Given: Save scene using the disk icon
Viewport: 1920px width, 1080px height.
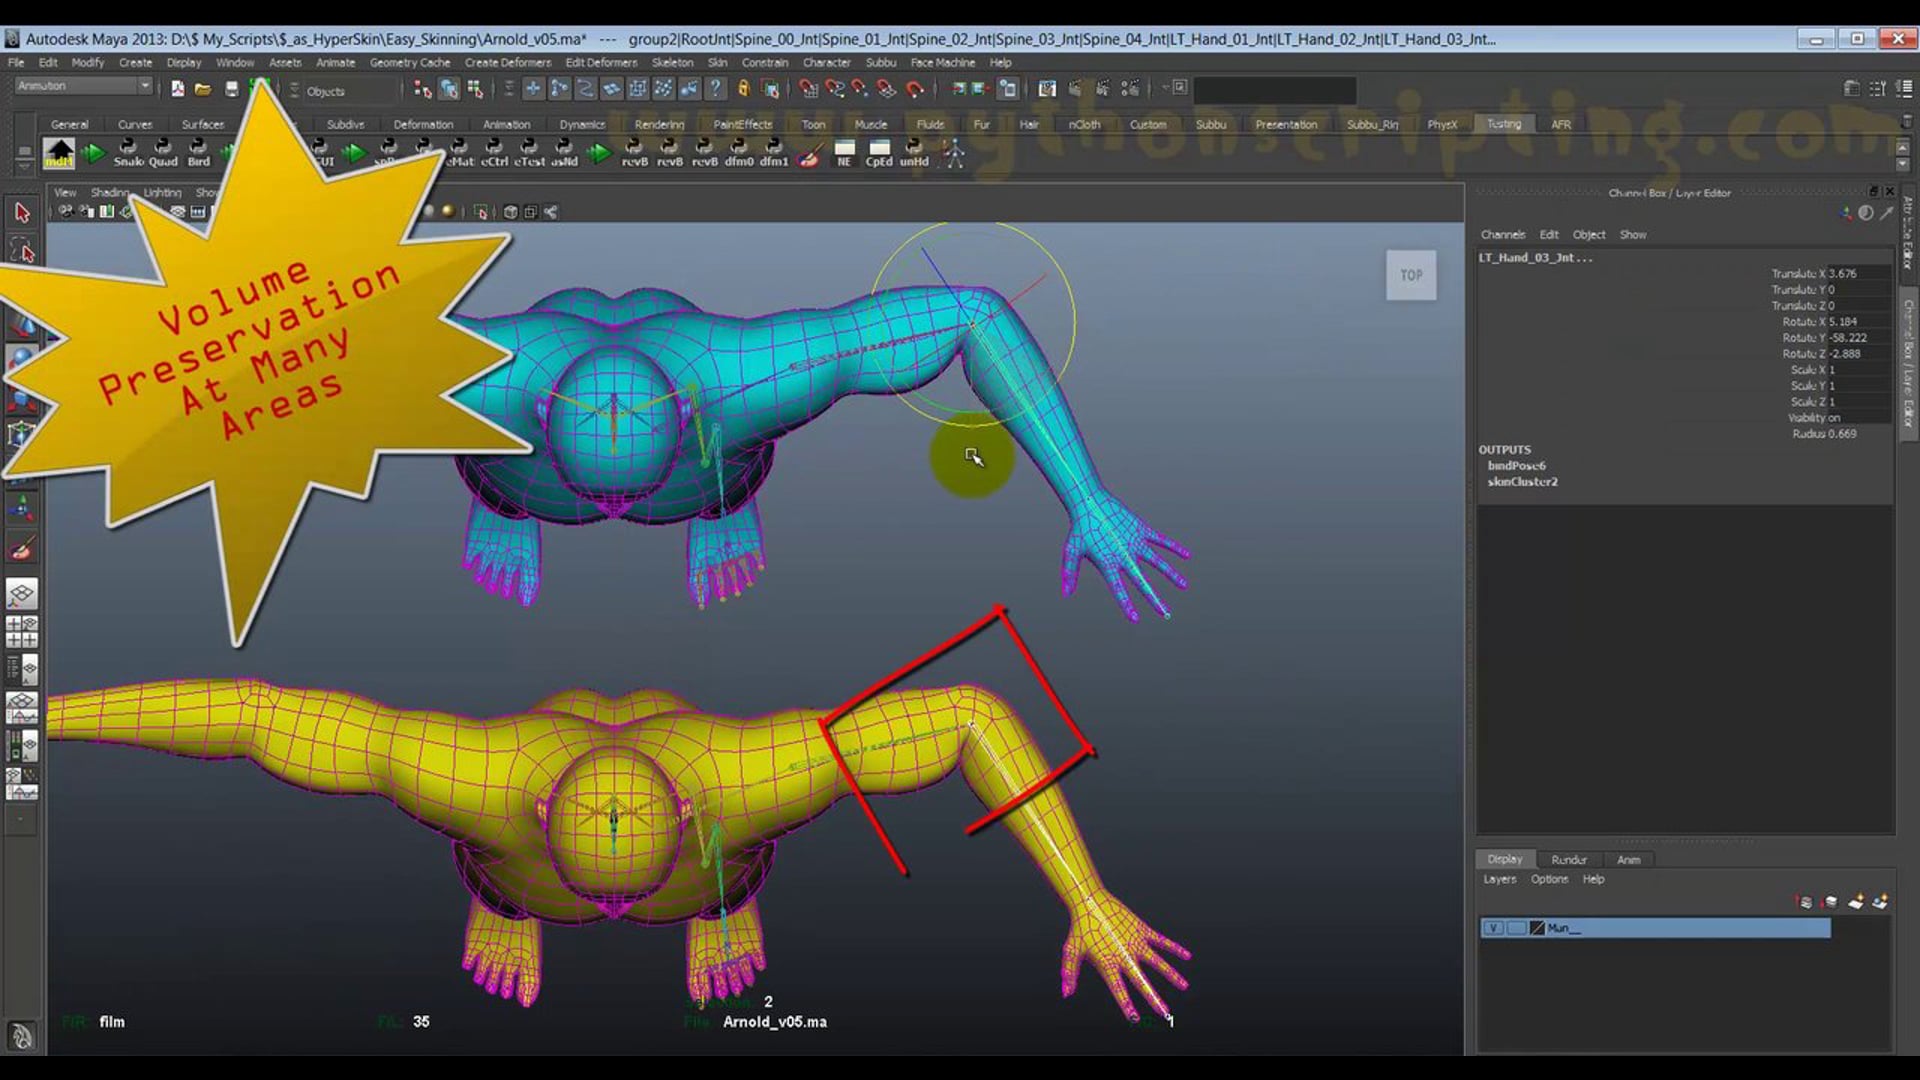Looking at the screenshot, I should (x=231, y=89).
